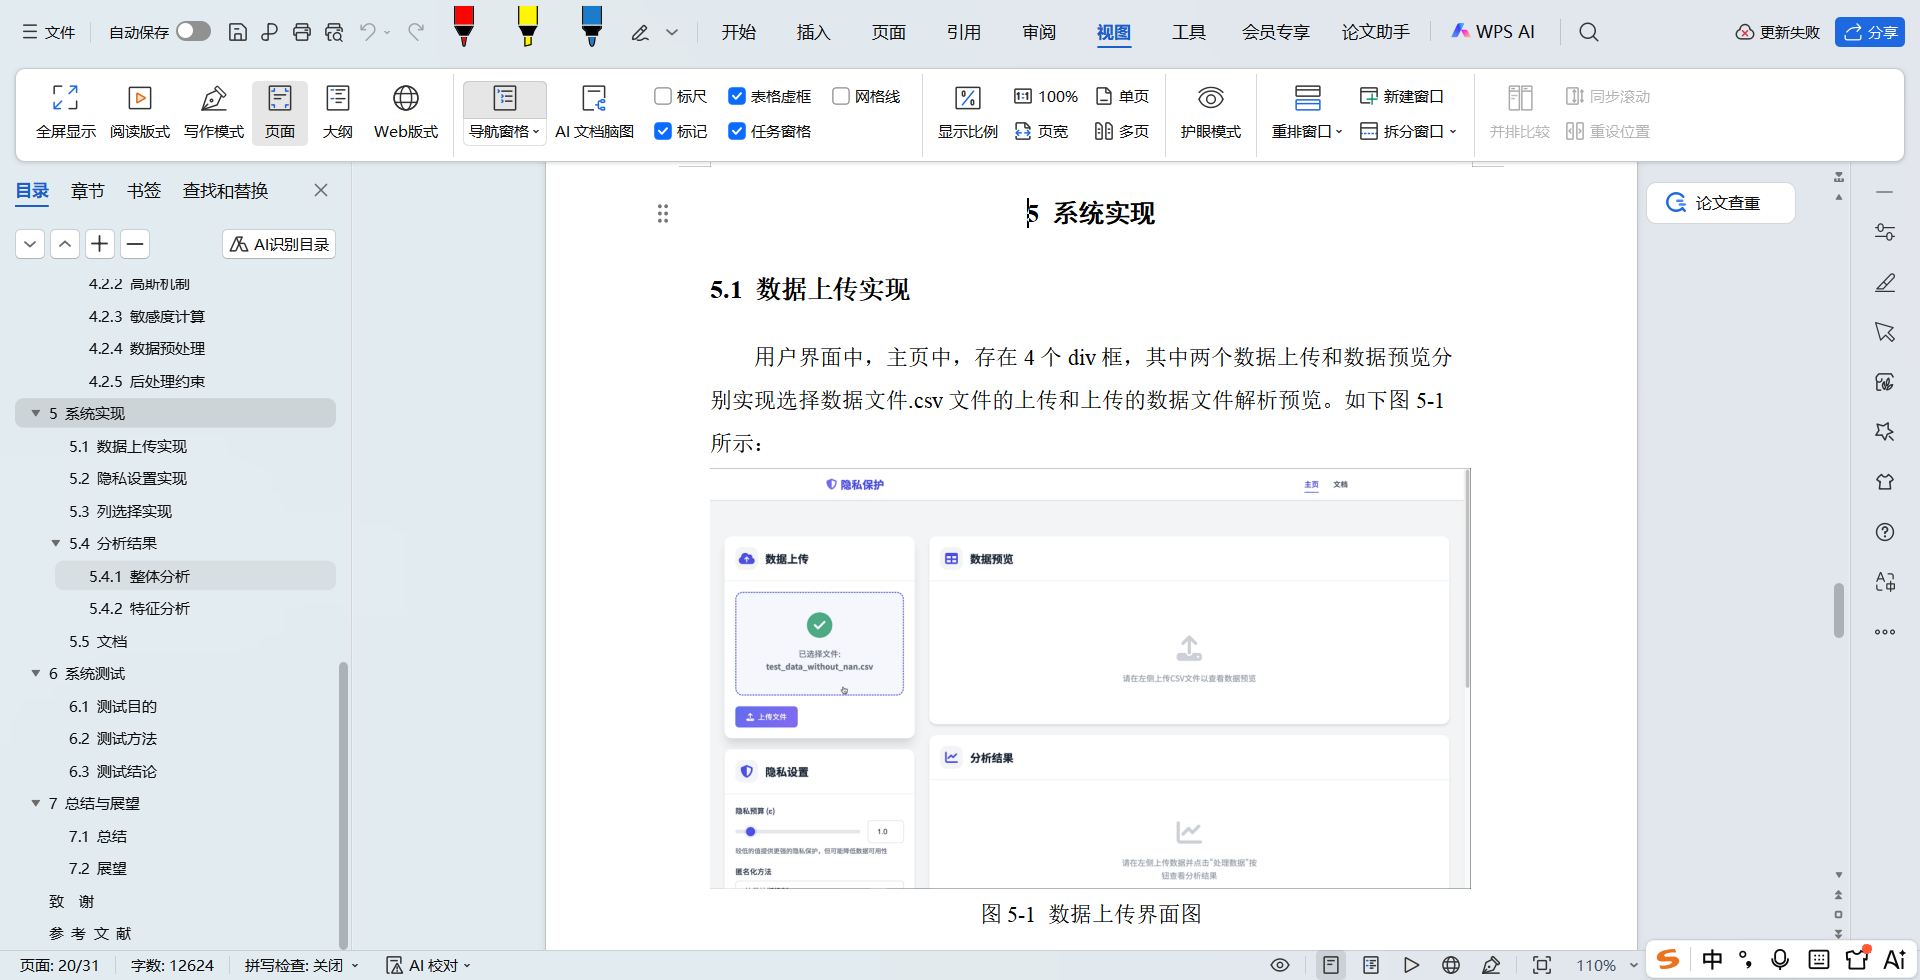The width and height of the screenshot is (1920, 980).
Task: Click the red marker pen
Action: [x=464, y=27]
